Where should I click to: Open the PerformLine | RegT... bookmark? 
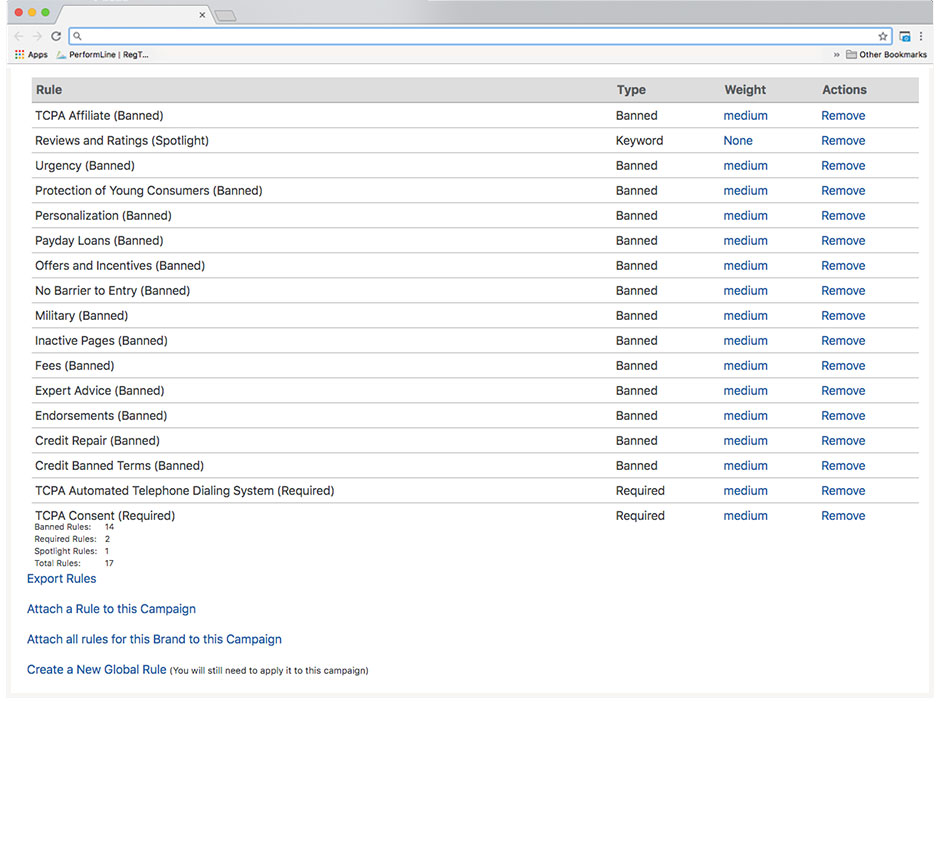[103, 55]
